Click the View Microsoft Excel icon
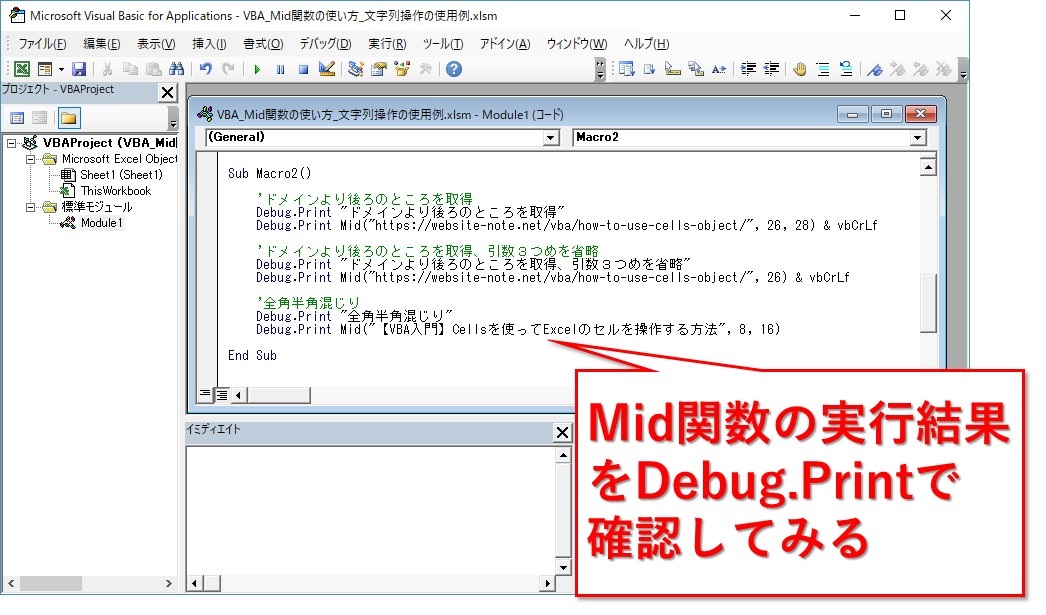The width and height of the screenshot is (1046, 615). tap(21, 69)
